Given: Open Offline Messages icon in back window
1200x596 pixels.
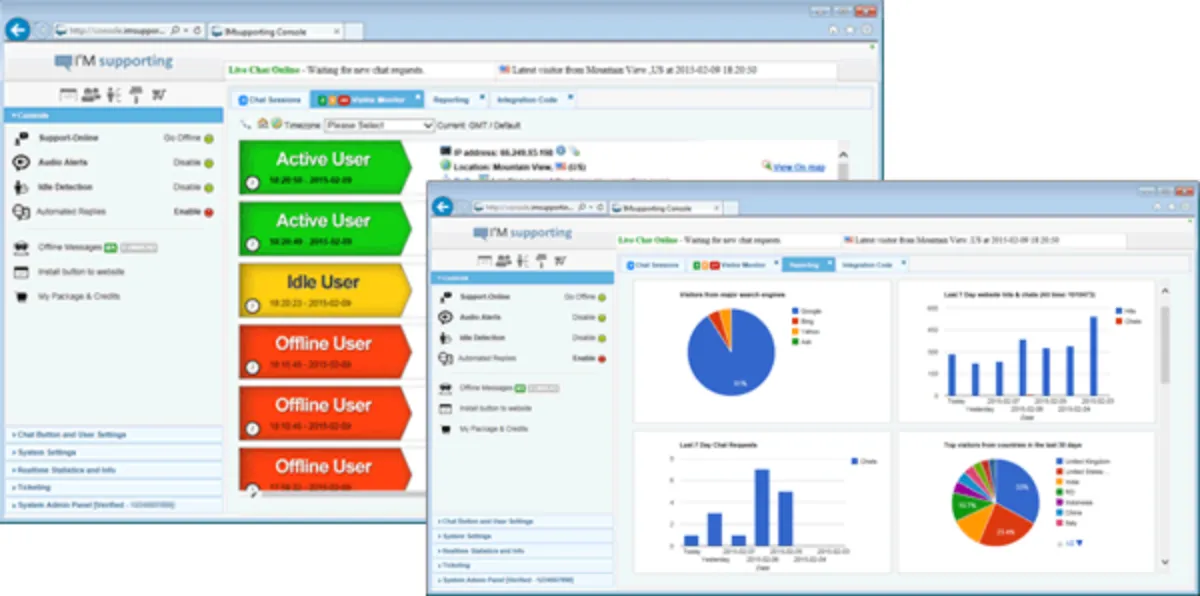Looking at the screenshot, I should click(21, 247).
